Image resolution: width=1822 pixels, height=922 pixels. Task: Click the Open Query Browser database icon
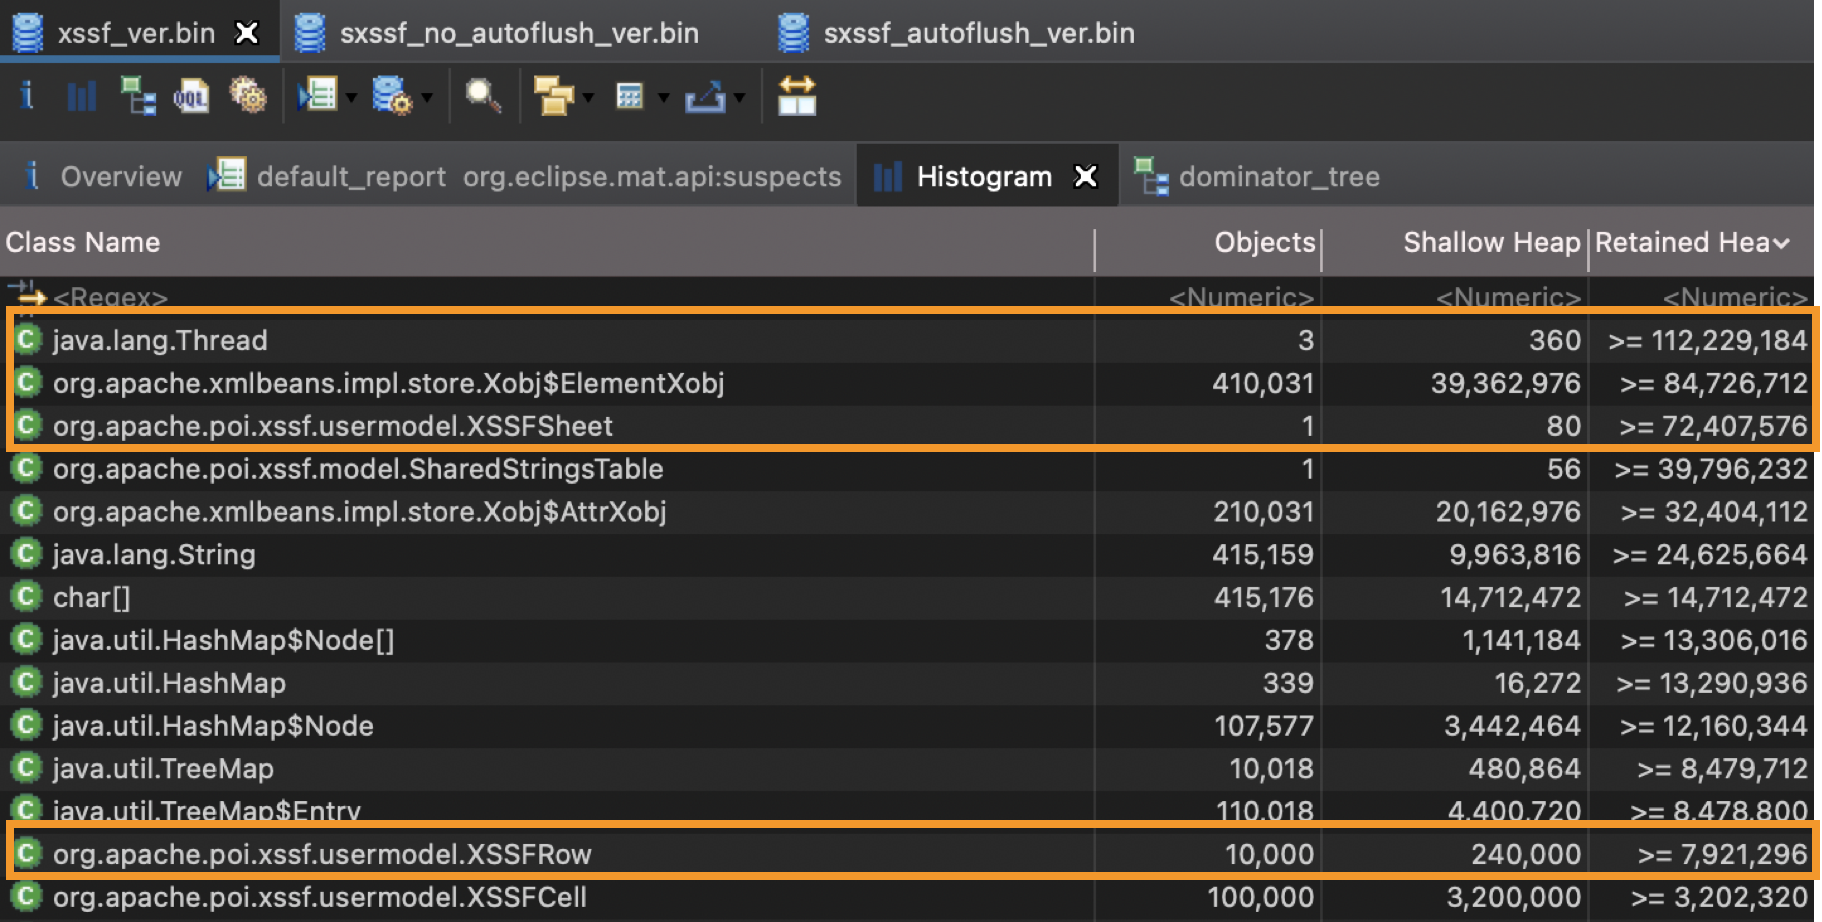tap(391, 97)
